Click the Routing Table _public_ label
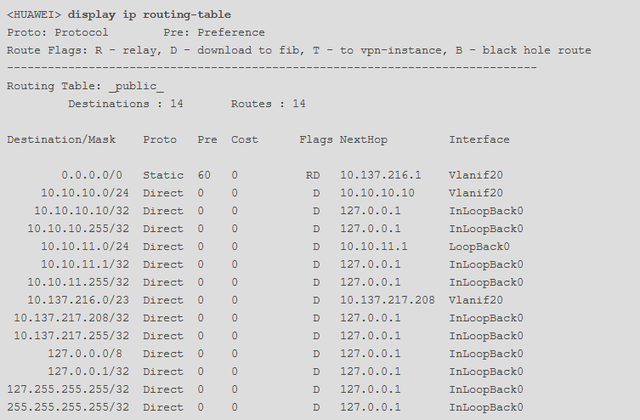The image size is (640, 420). pyautogui.click(x=85, y=86)
